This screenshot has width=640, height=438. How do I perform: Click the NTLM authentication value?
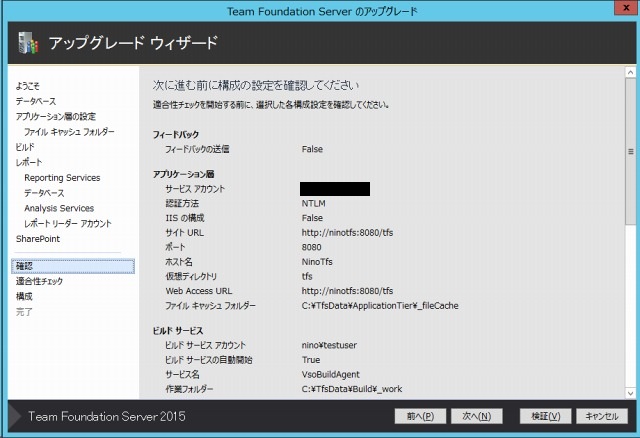coord(313,203)
